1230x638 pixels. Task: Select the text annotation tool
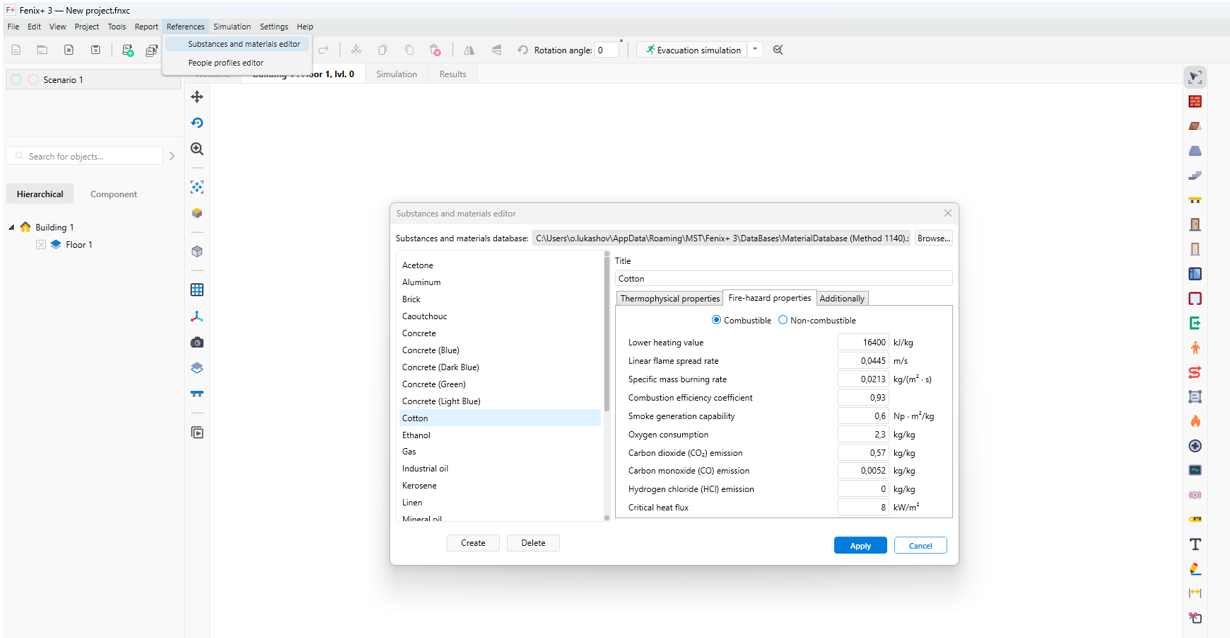point(1194,544)
